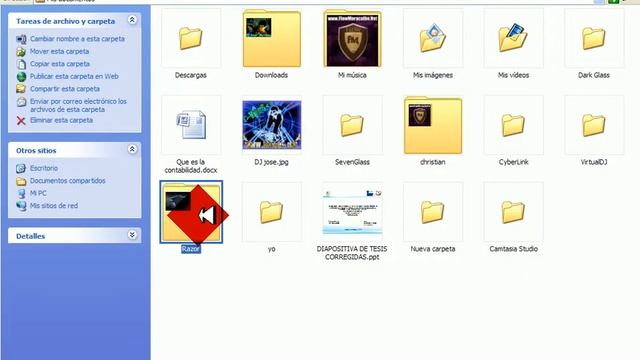Expand the Detalles panel
The height and width of the screenshot is (360, 640).
point(132,235)
